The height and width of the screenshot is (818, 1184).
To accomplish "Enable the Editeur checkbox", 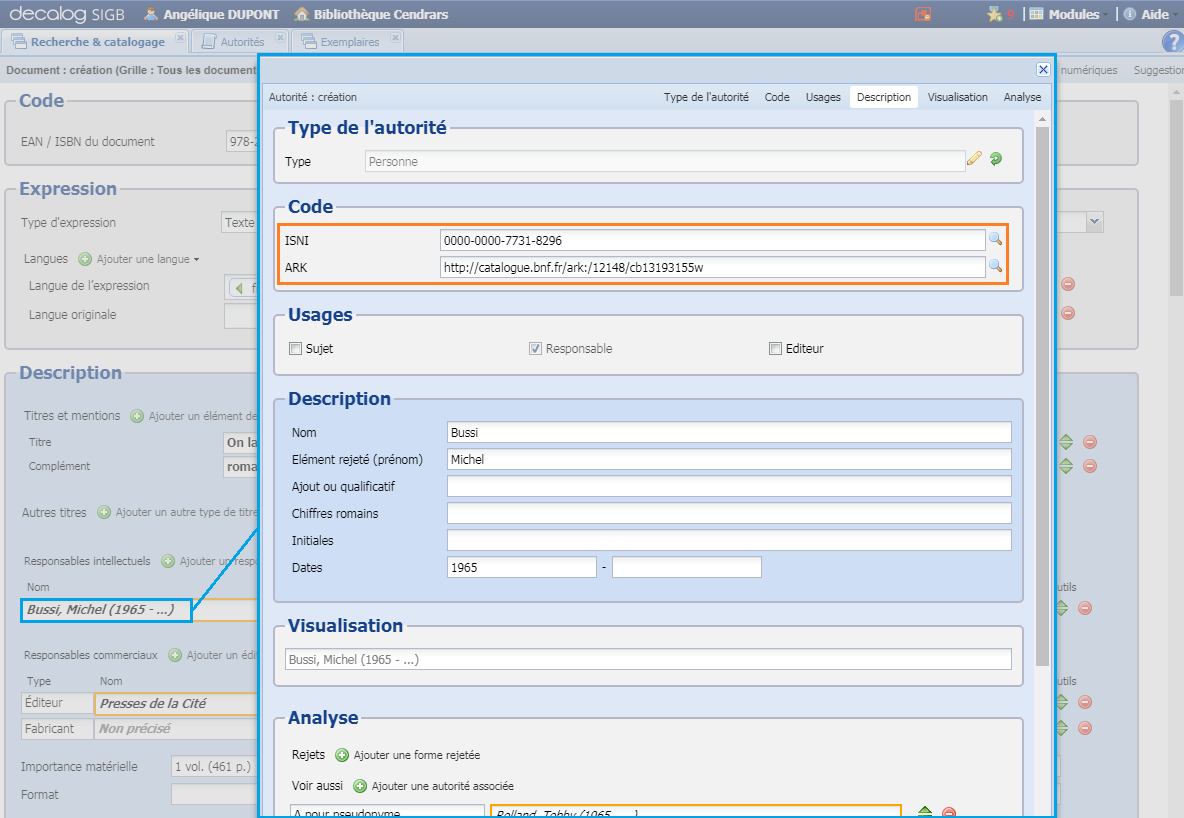I will 775,348.
